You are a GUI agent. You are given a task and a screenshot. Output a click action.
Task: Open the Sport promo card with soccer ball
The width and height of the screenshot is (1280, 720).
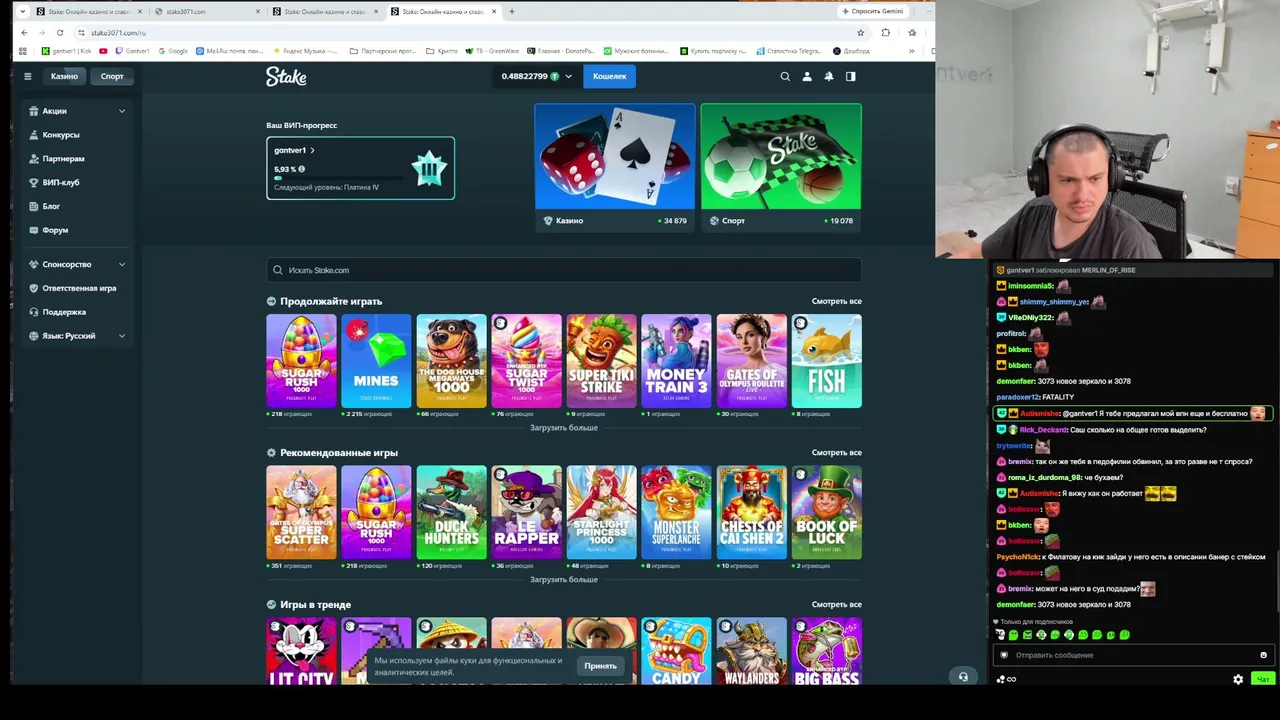click(781, 167)
